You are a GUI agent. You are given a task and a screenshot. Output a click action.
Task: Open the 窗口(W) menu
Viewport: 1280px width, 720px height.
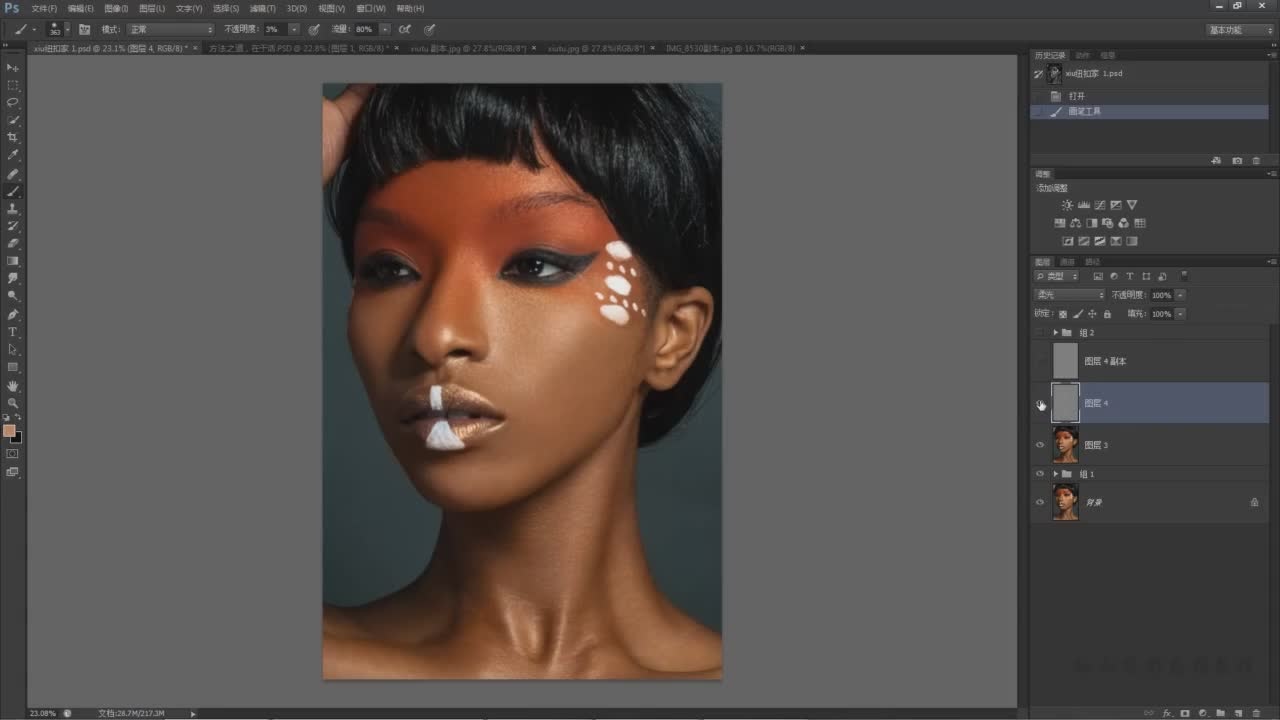coord(372,8)
